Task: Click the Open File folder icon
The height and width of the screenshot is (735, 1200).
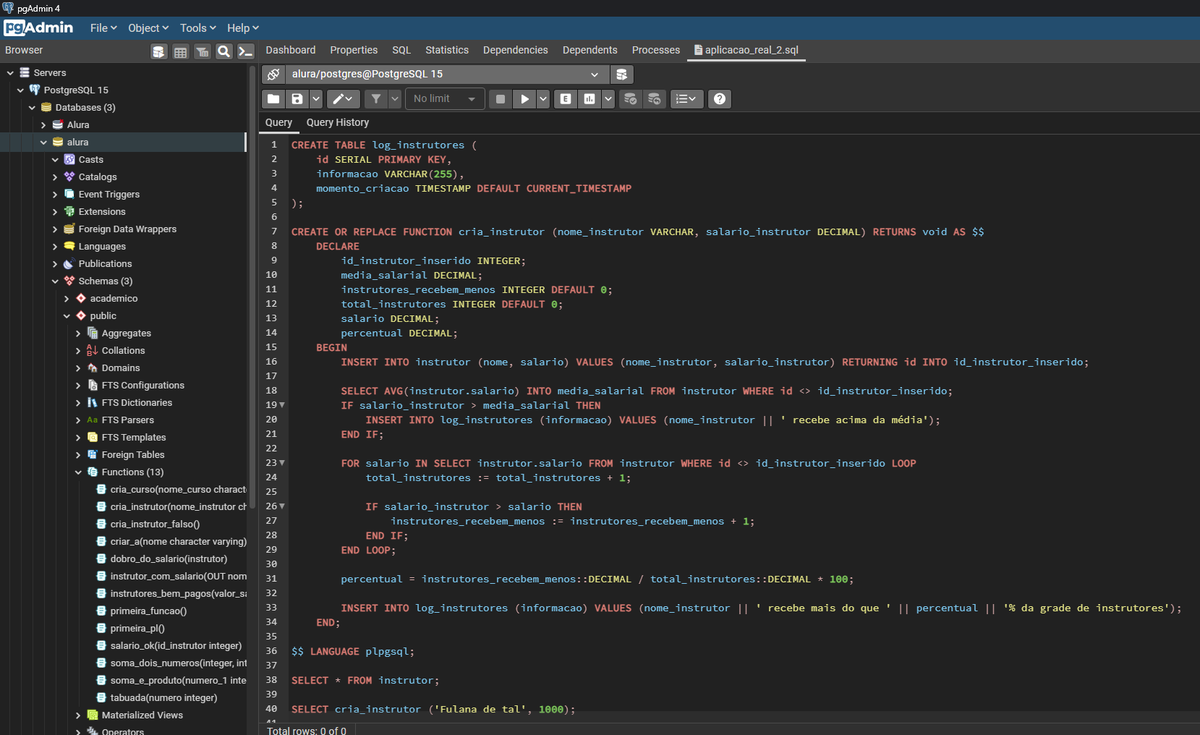Action: point(273,99)
